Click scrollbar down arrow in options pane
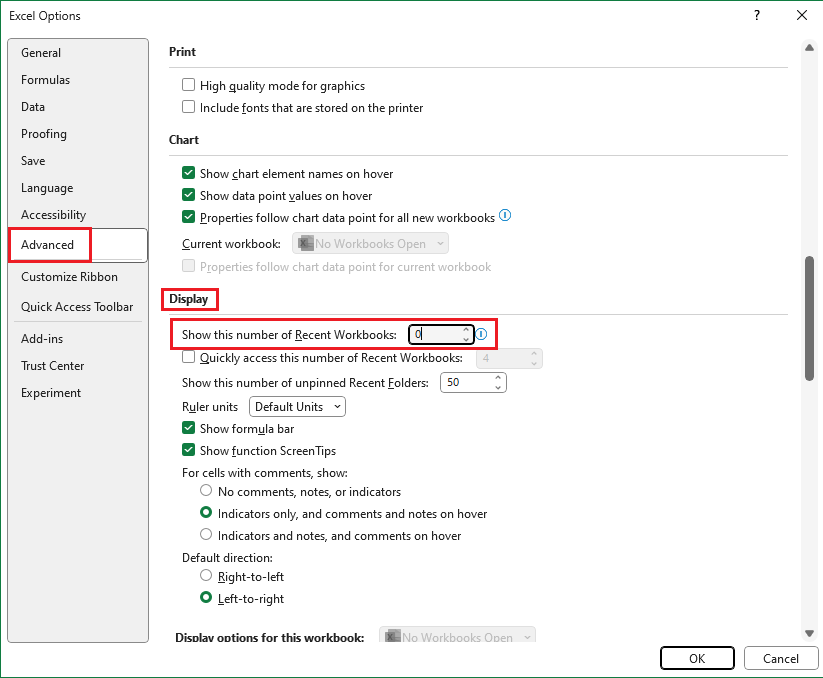The image size is (823, 678). click(809, 633)
